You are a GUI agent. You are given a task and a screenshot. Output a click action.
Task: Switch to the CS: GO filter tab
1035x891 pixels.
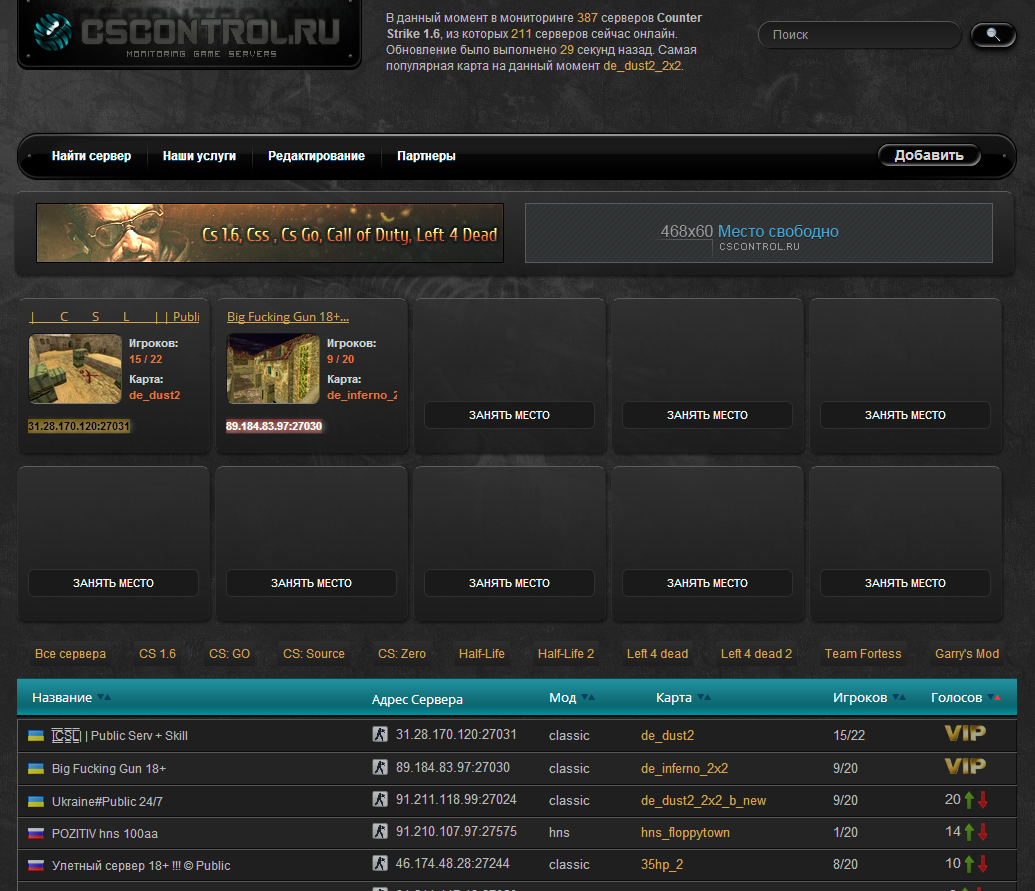click(x=229, y=654)
